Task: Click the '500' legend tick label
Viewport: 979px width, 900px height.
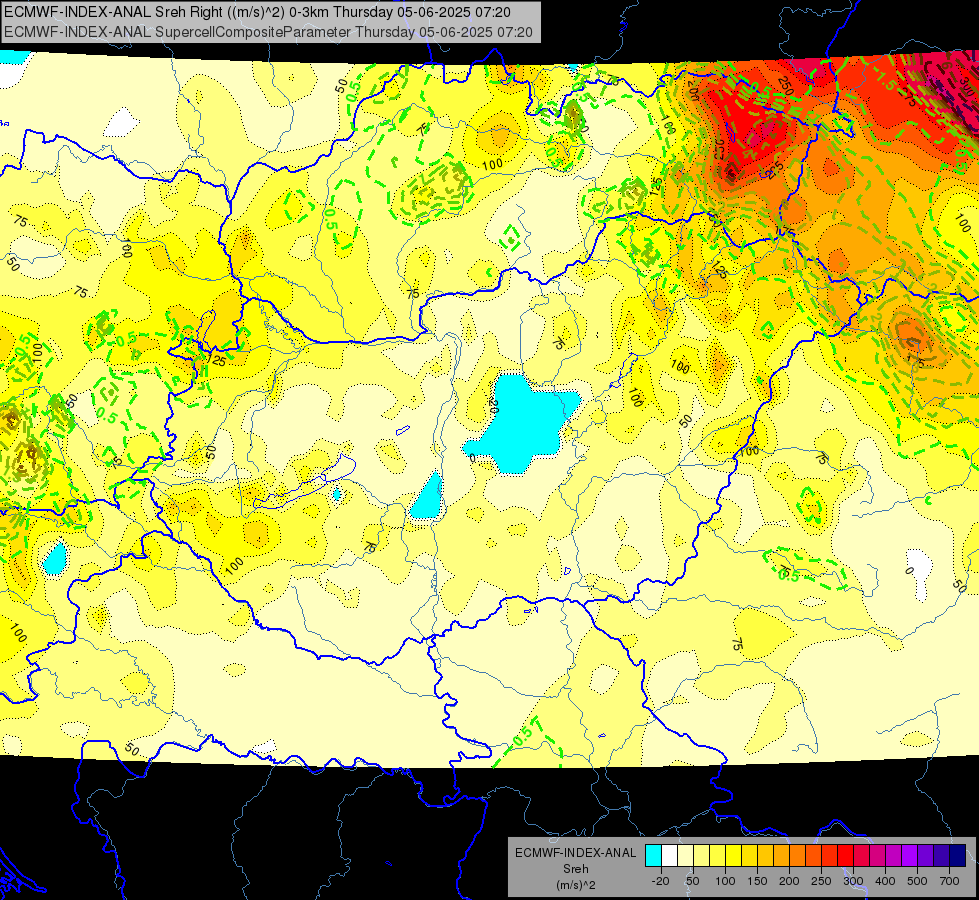Action: (917, 881)
